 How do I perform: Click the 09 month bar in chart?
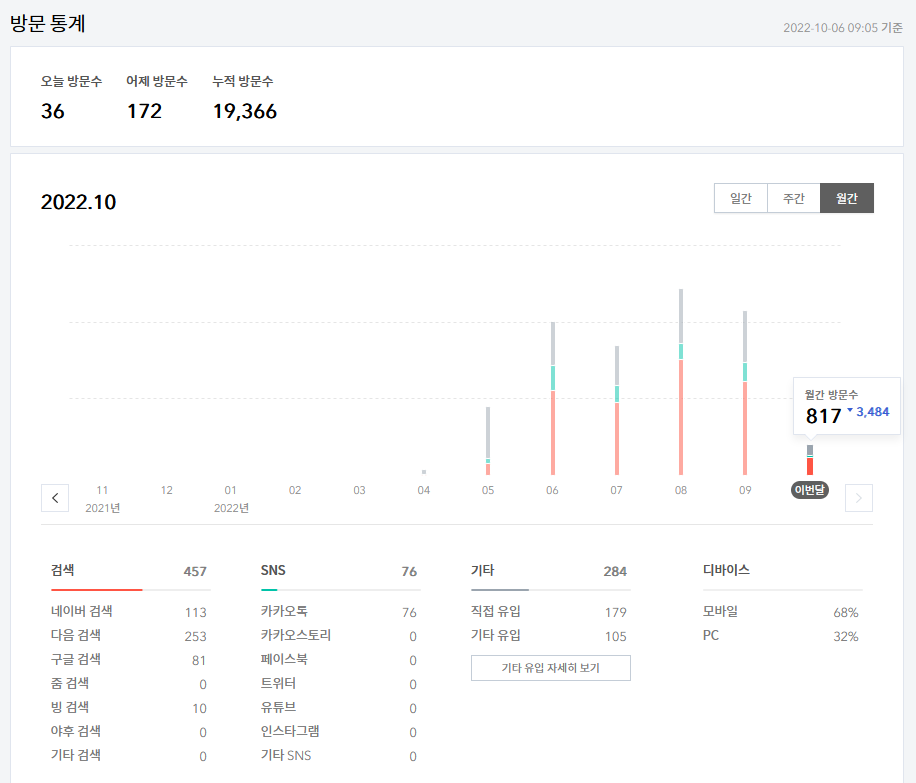click(x=745, y=393)
